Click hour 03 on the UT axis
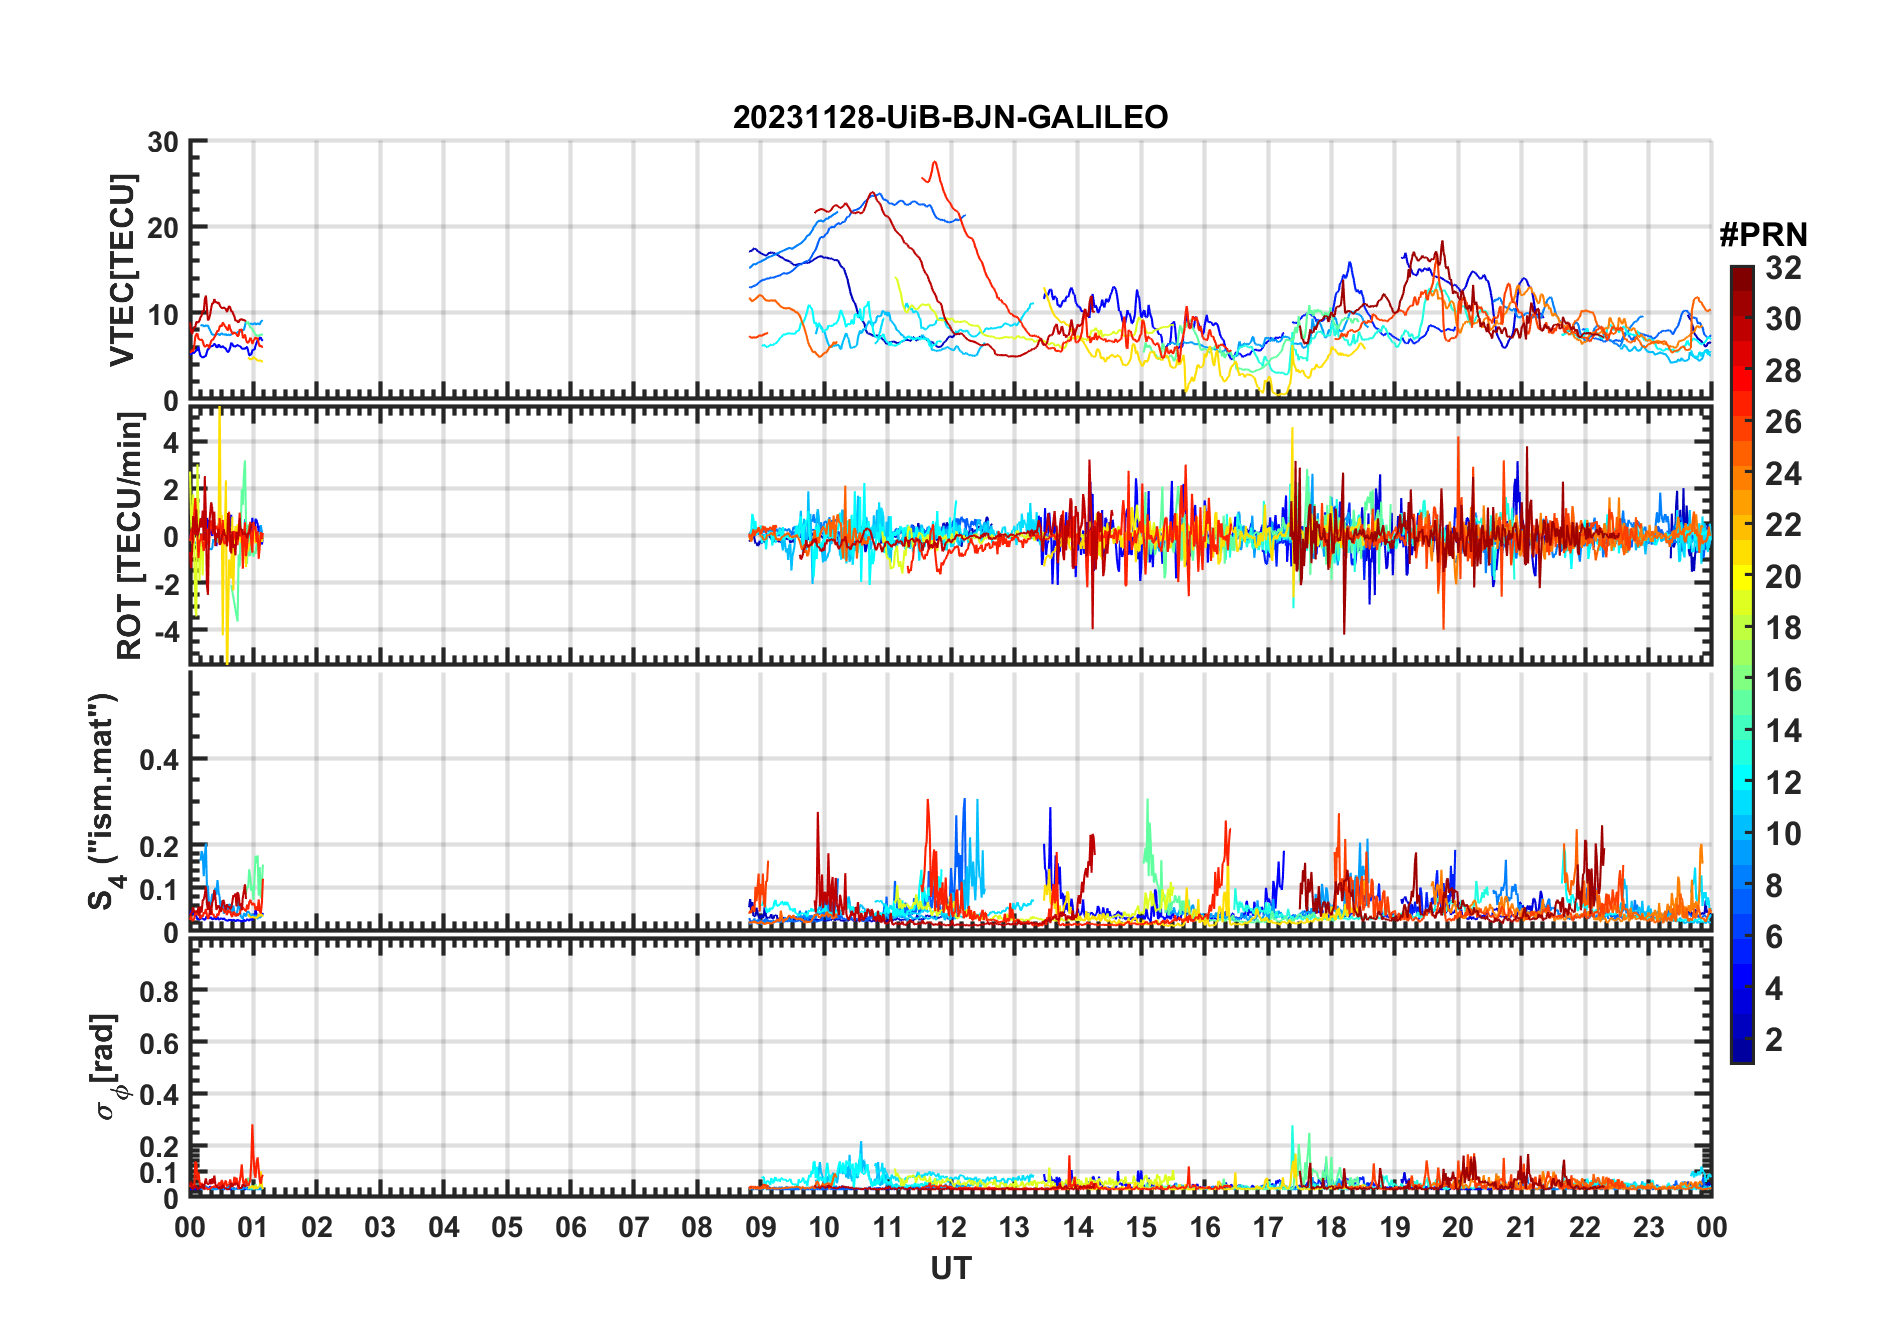The height and width of the screenshot is (1330, 1902). [380, 1227]
